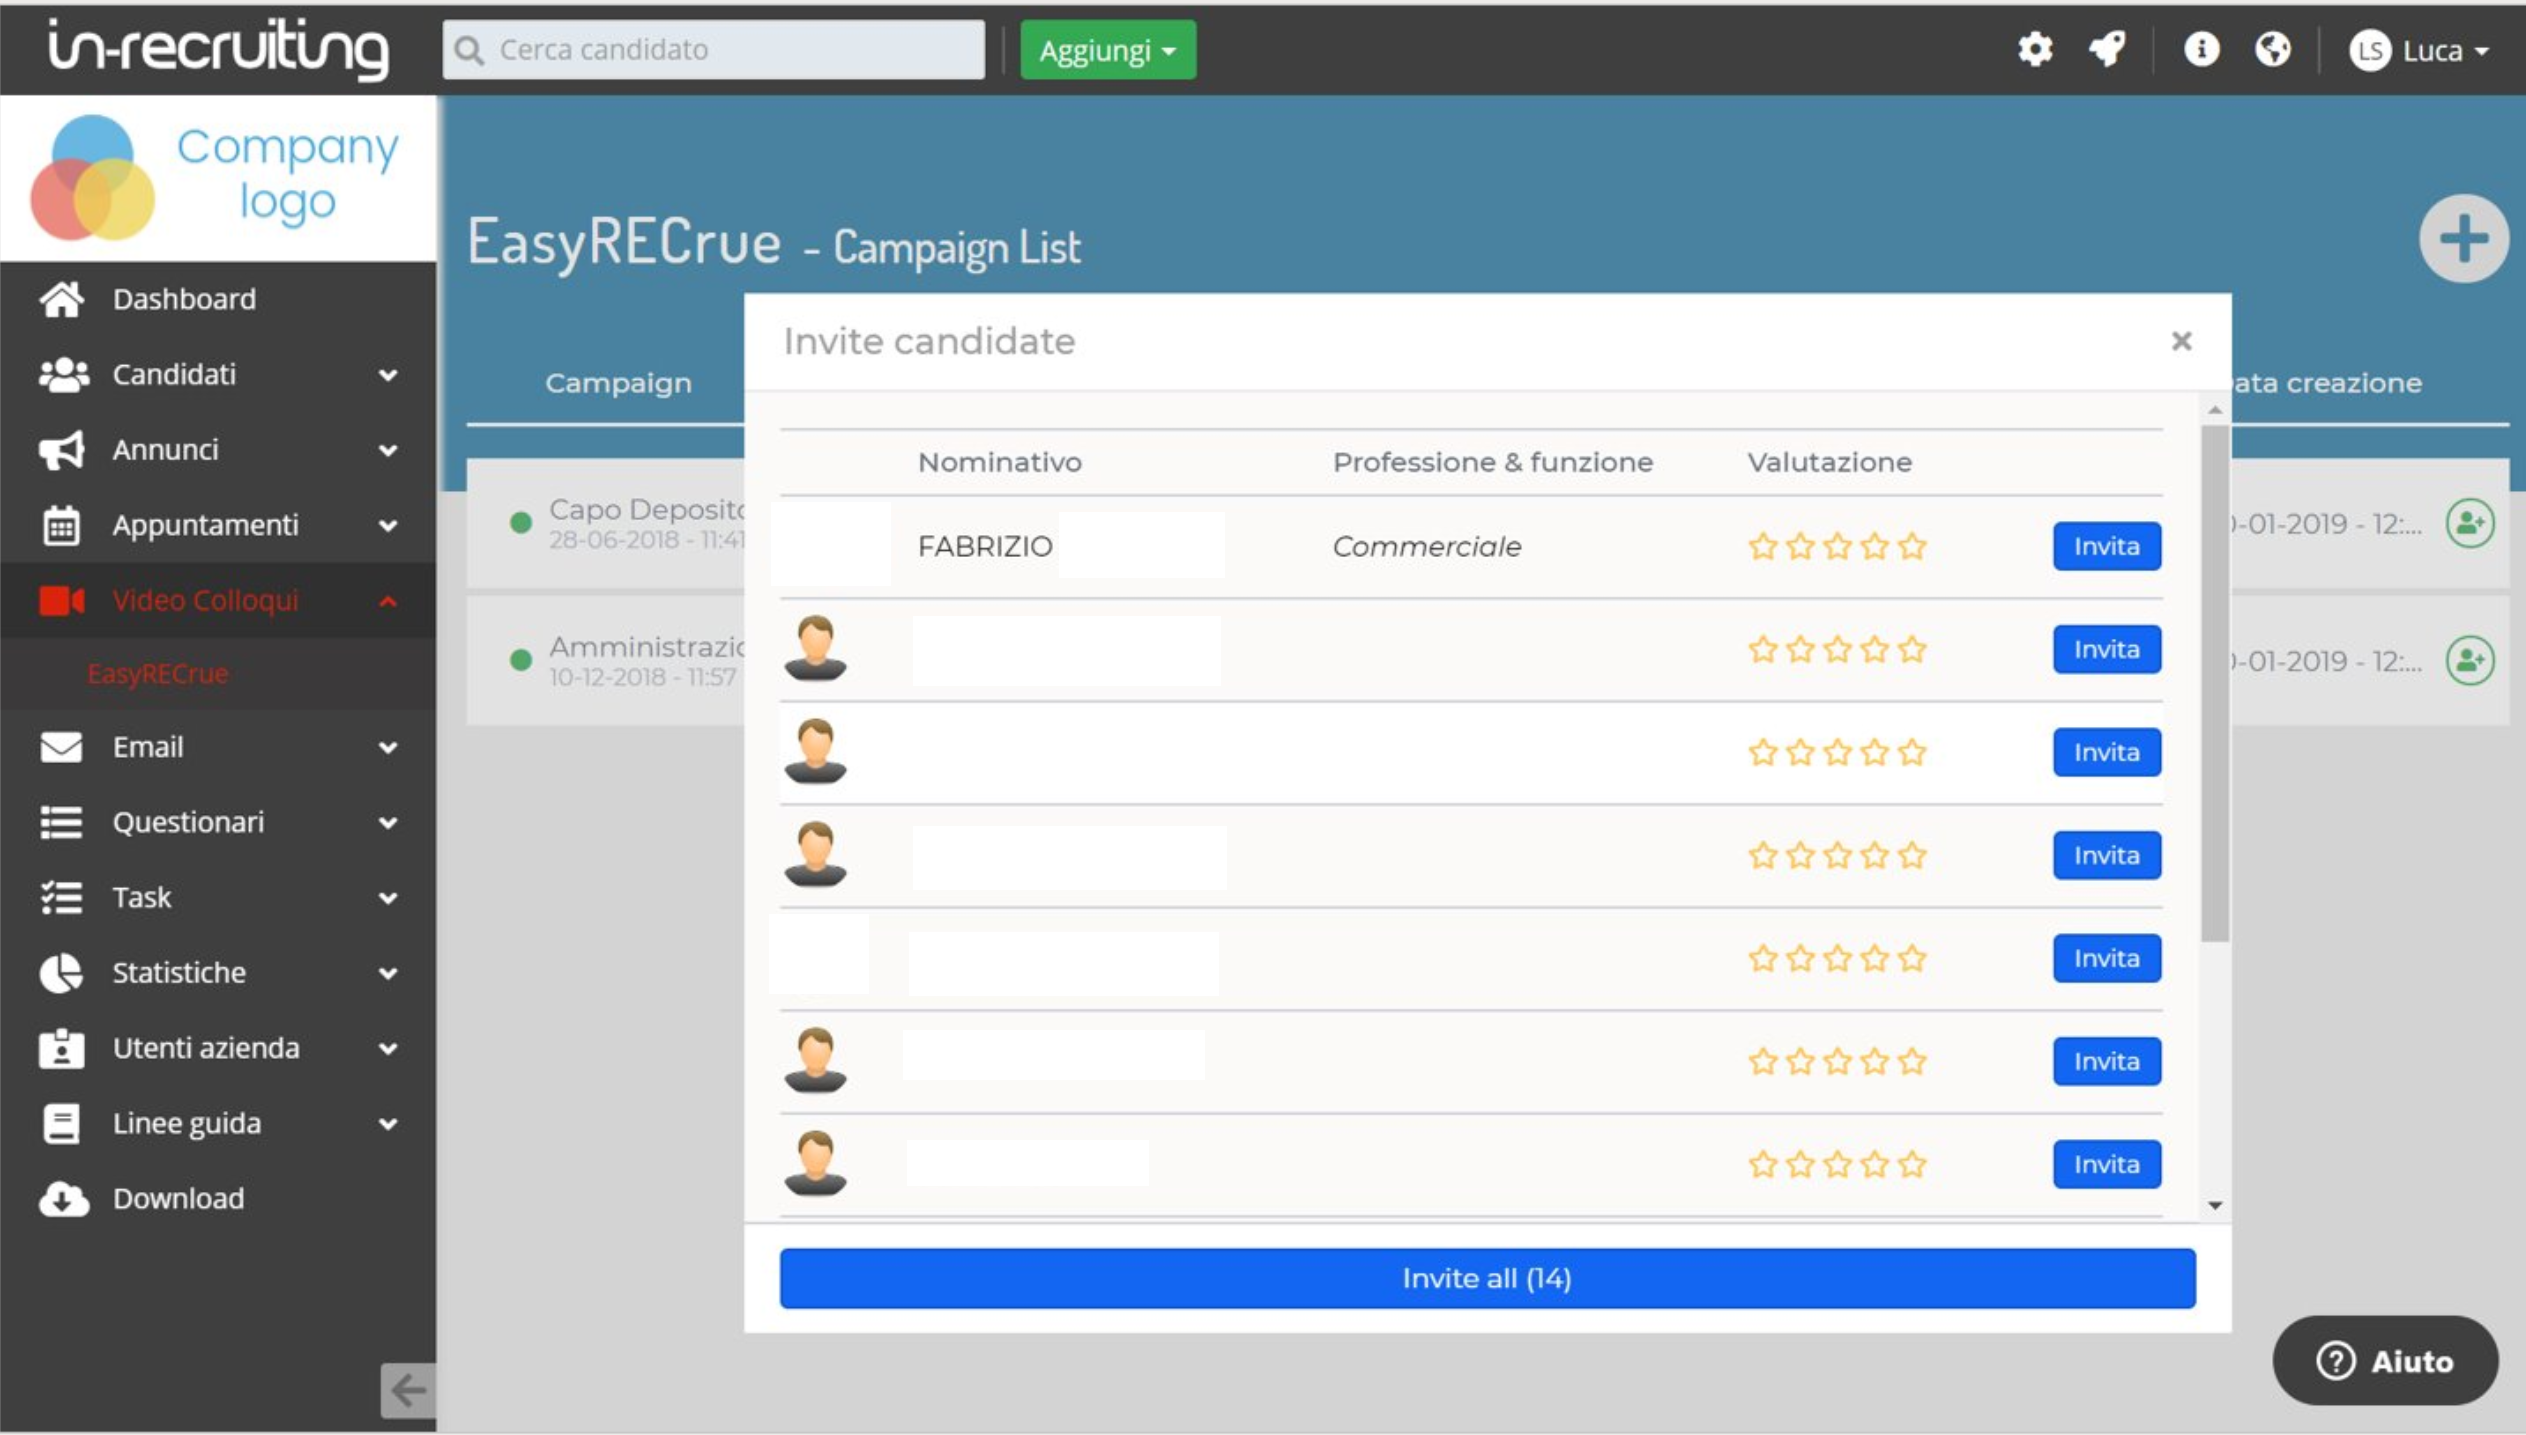Viewport: 2526px width, 1435px height.
Task: Click add-candidate icon on Amministrazione row
Action: coord(2469,660)
